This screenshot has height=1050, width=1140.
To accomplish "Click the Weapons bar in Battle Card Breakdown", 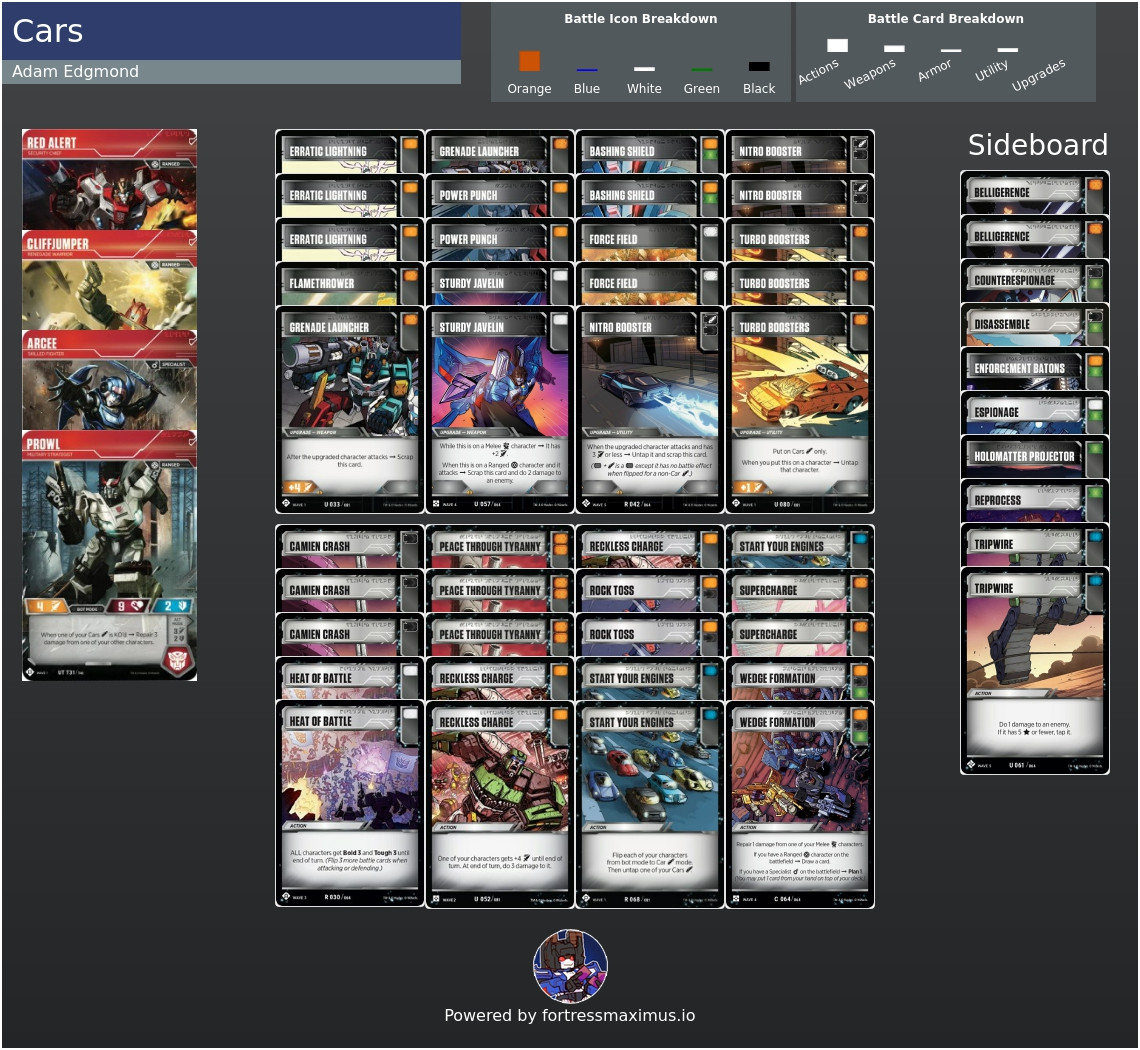I will (x=894, y=49).
